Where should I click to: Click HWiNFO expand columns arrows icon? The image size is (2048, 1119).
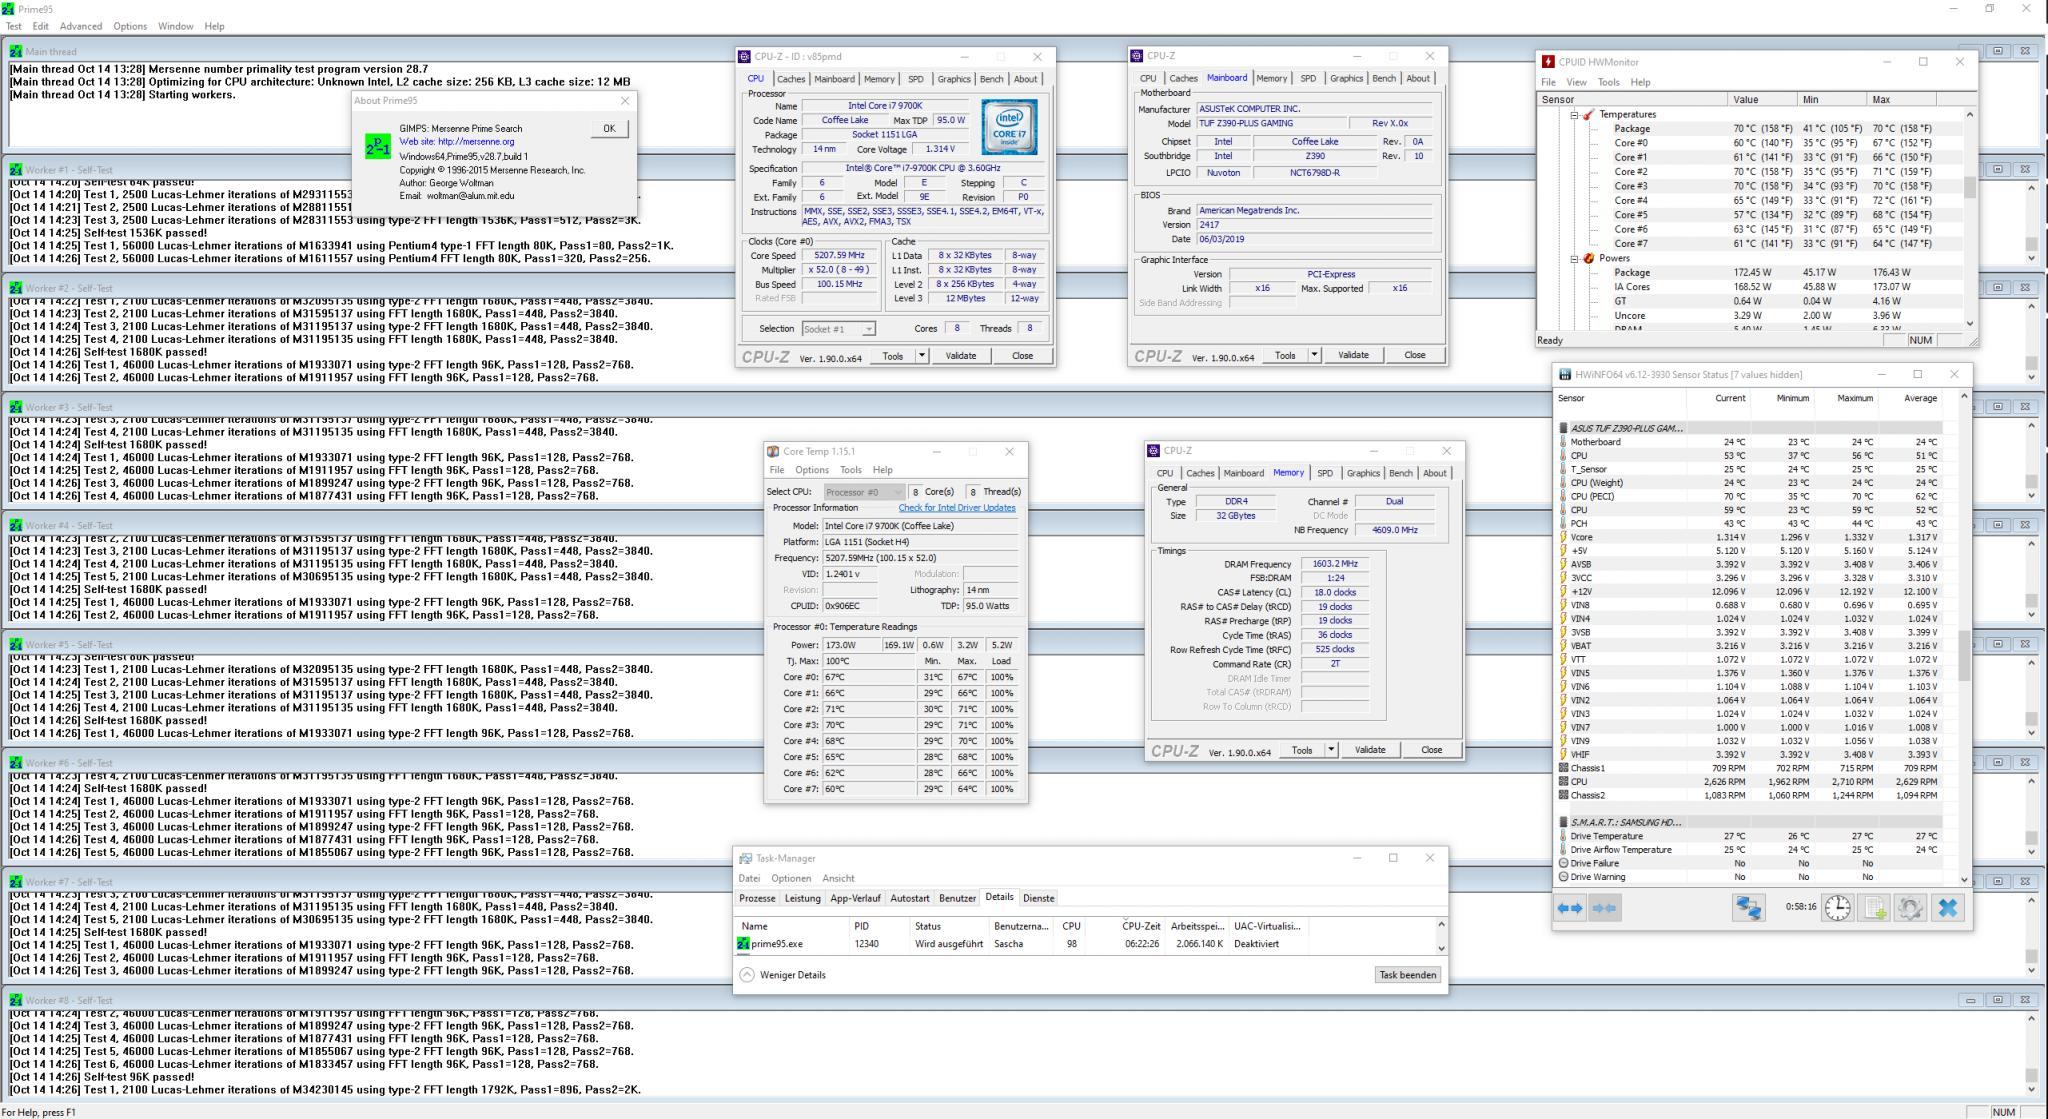click(x=1570, y=908)
